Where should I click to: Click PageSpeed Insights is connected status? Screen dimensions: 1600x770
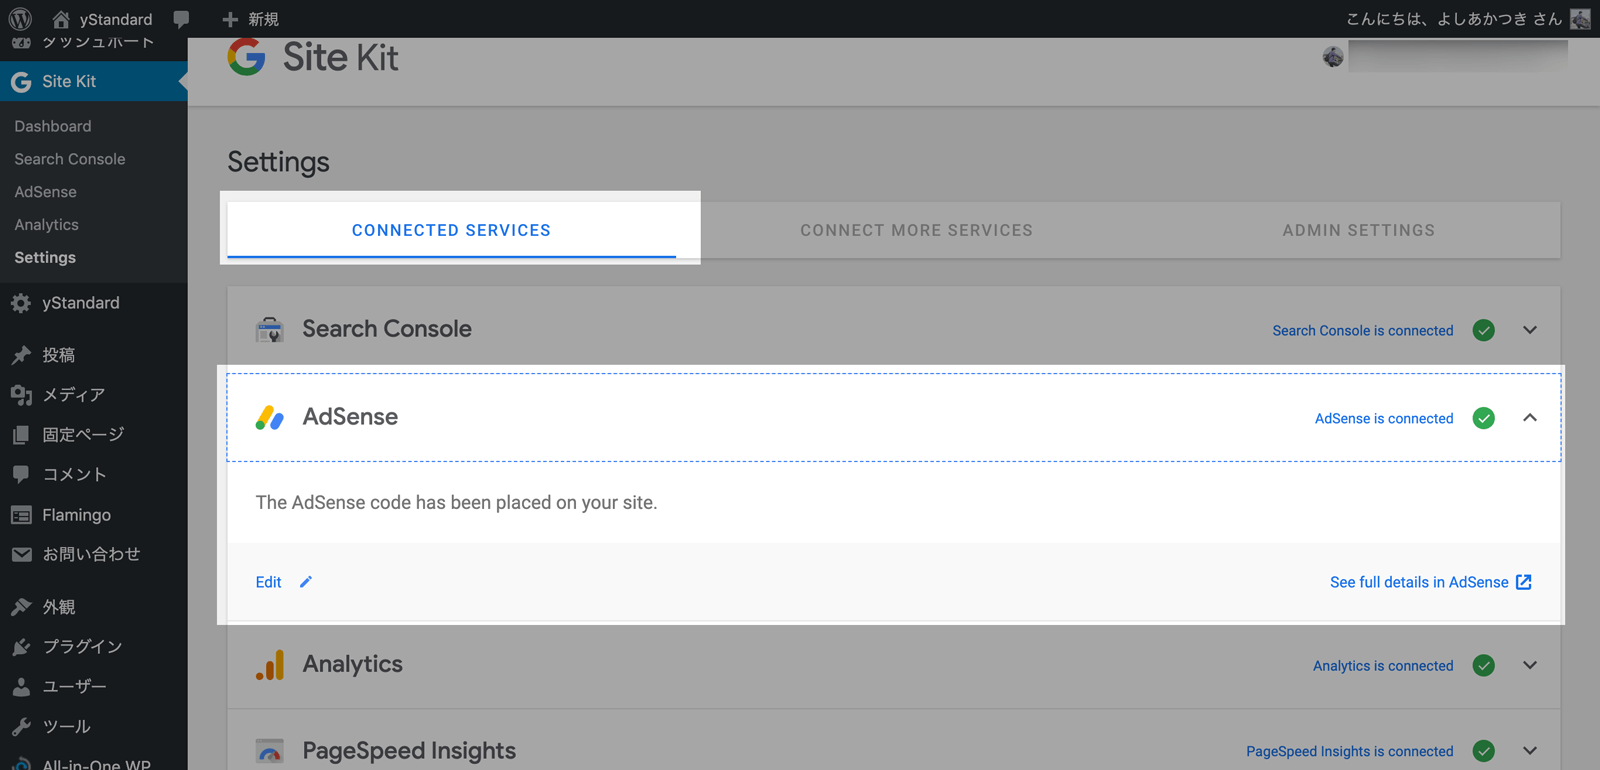pyautogui.click(x=1350, y=751)
